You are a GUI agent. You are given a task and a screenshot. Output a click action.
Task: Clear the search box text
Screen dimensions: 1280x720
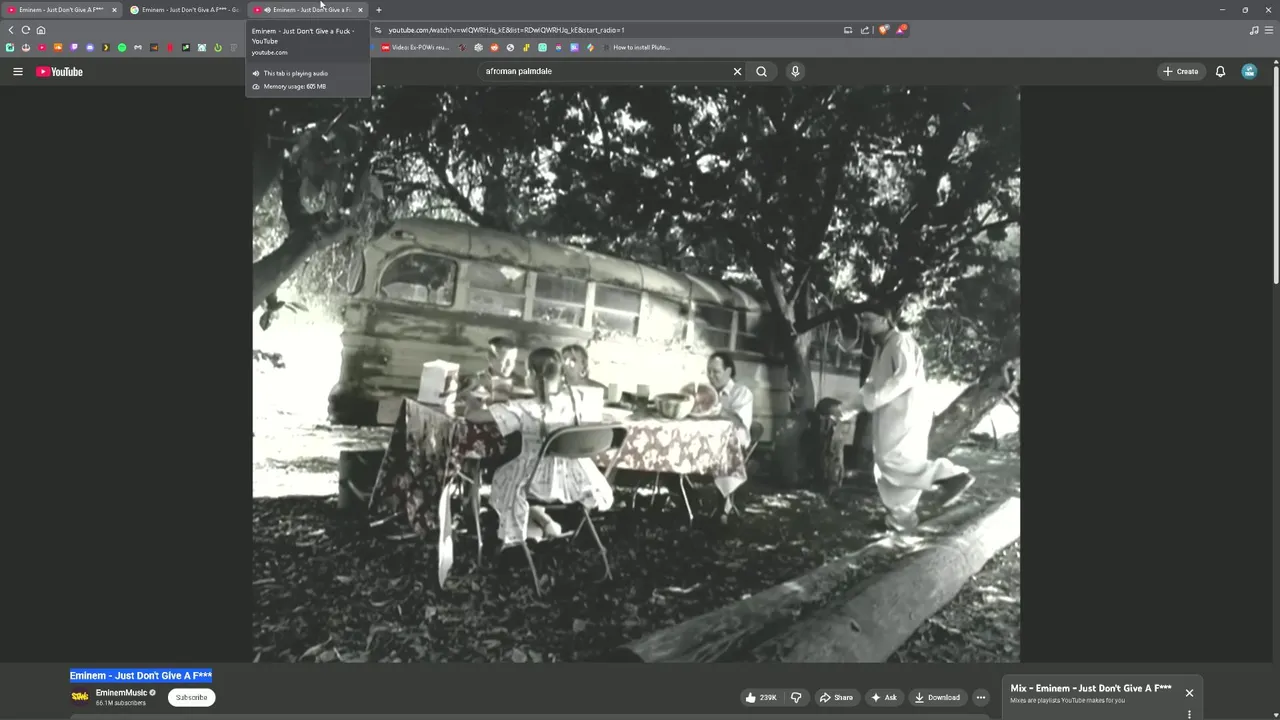point(737,71)
